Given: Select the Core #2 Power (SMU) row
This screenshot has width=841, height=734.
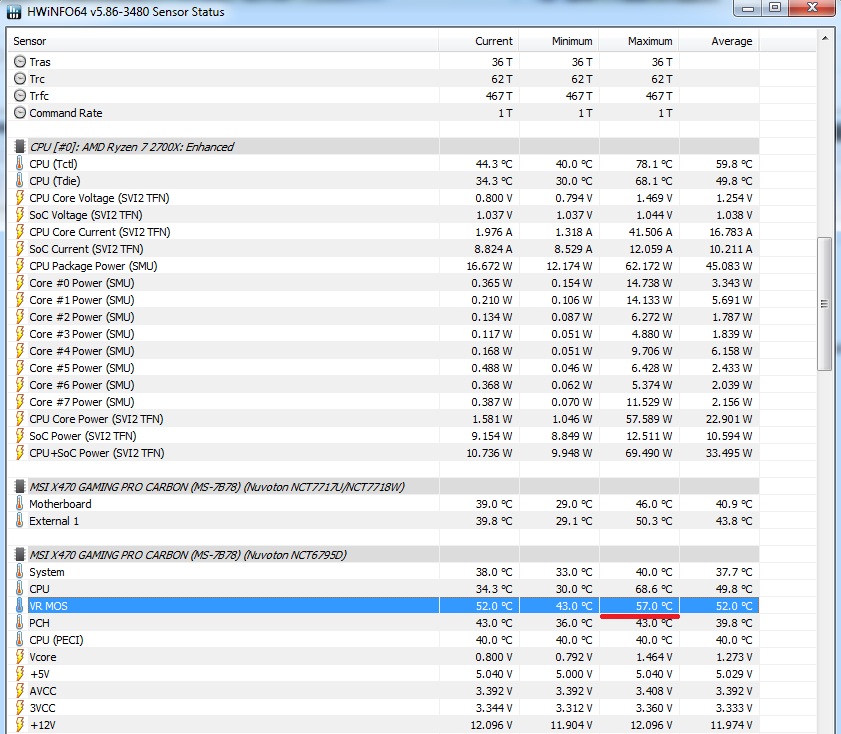Looking at the screenshot, I should coord(383,317).
